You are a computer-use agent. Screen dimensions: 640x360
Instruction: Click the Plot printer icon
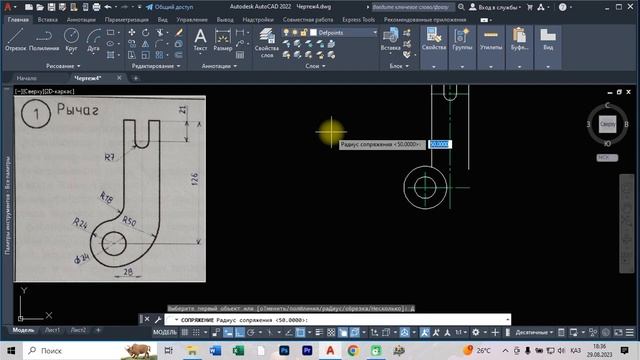96,7
